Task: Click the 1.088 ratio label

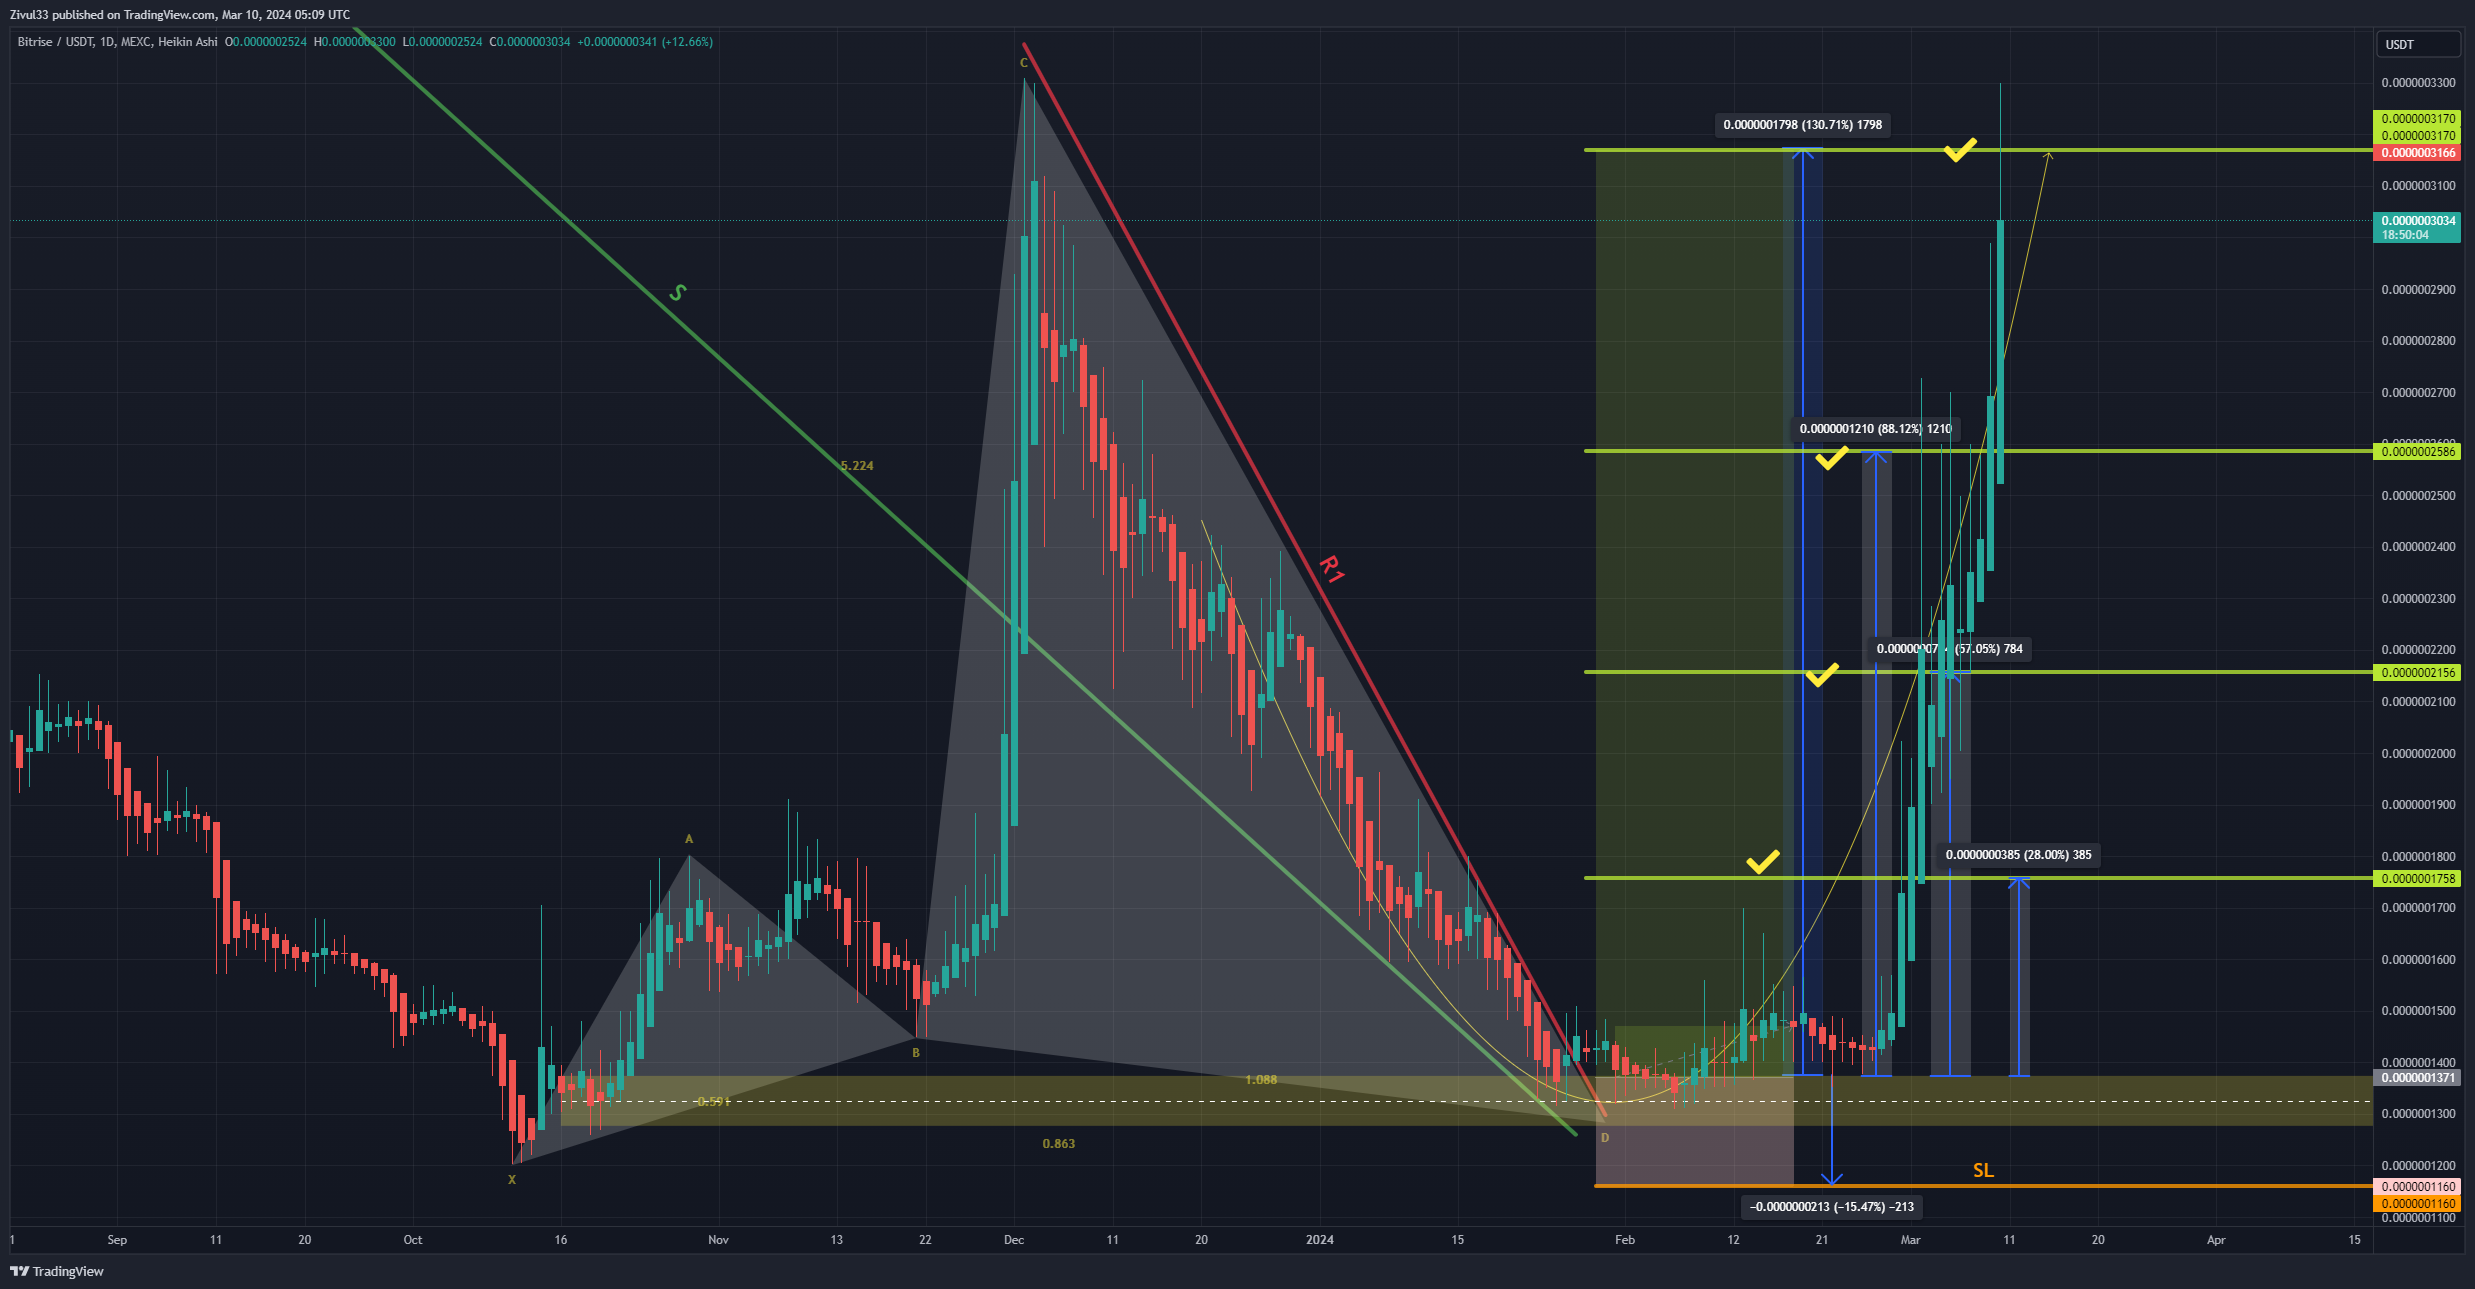Action: pyautogui.click(x=1260, y=1079)
